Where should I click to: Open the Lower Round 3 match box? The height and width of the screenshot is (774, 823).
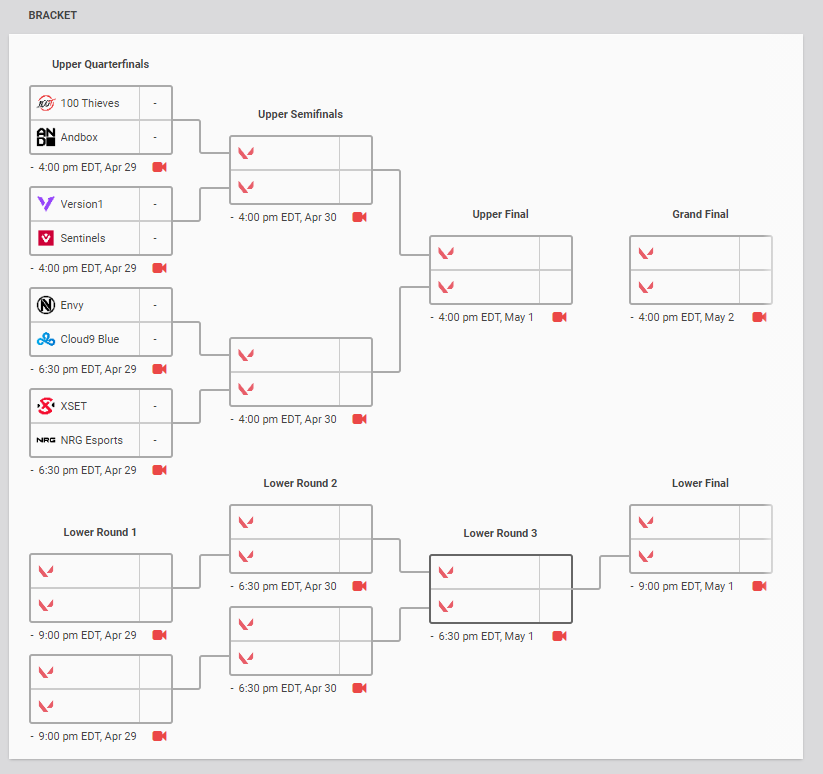pyautogui.click(x=500, y=589)
